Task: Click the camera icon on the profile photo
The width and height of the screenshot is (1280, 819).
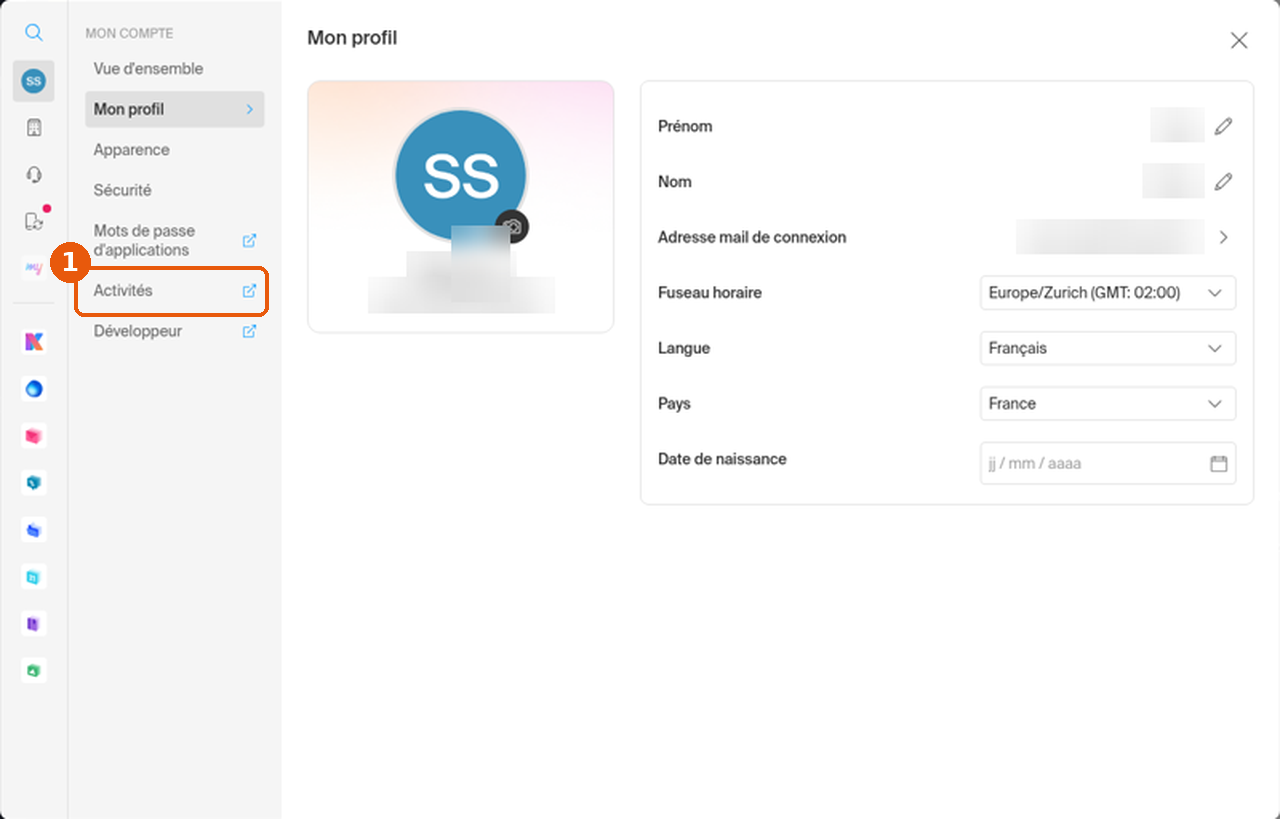Action: tap(512, 227)
